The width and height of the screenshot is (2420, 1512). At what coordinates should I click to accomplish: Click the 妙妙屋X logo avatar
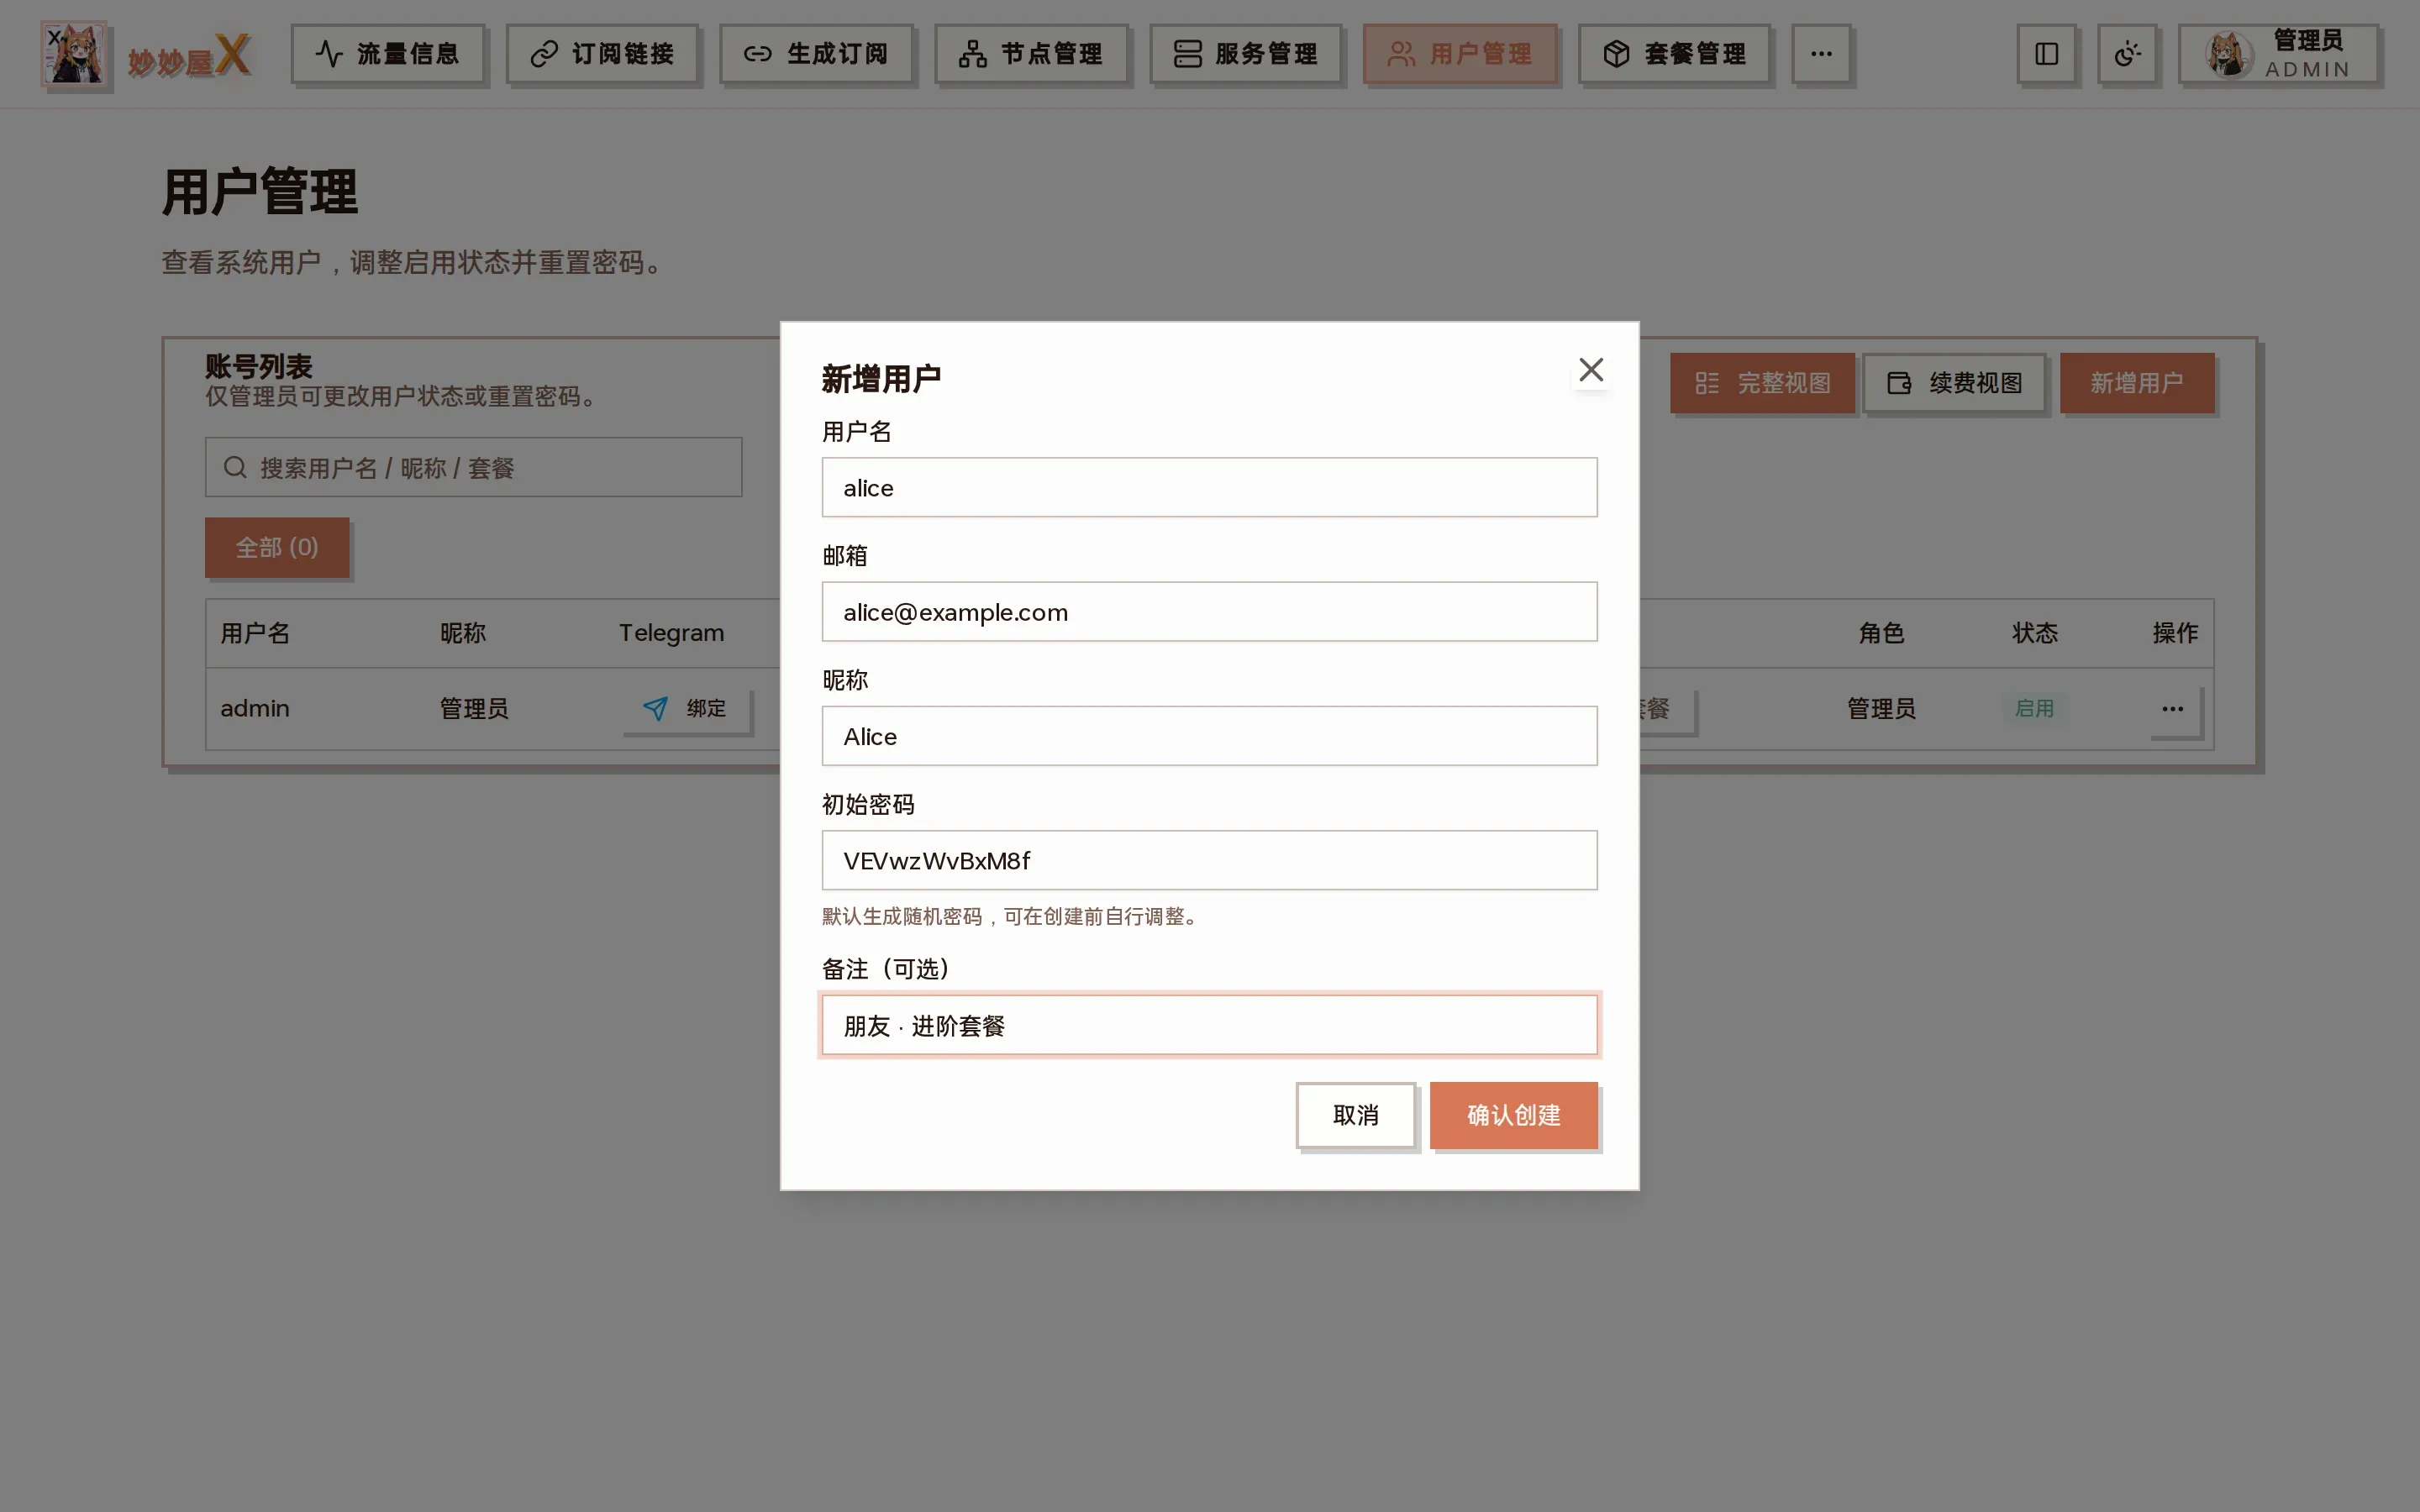pos(74,53)
